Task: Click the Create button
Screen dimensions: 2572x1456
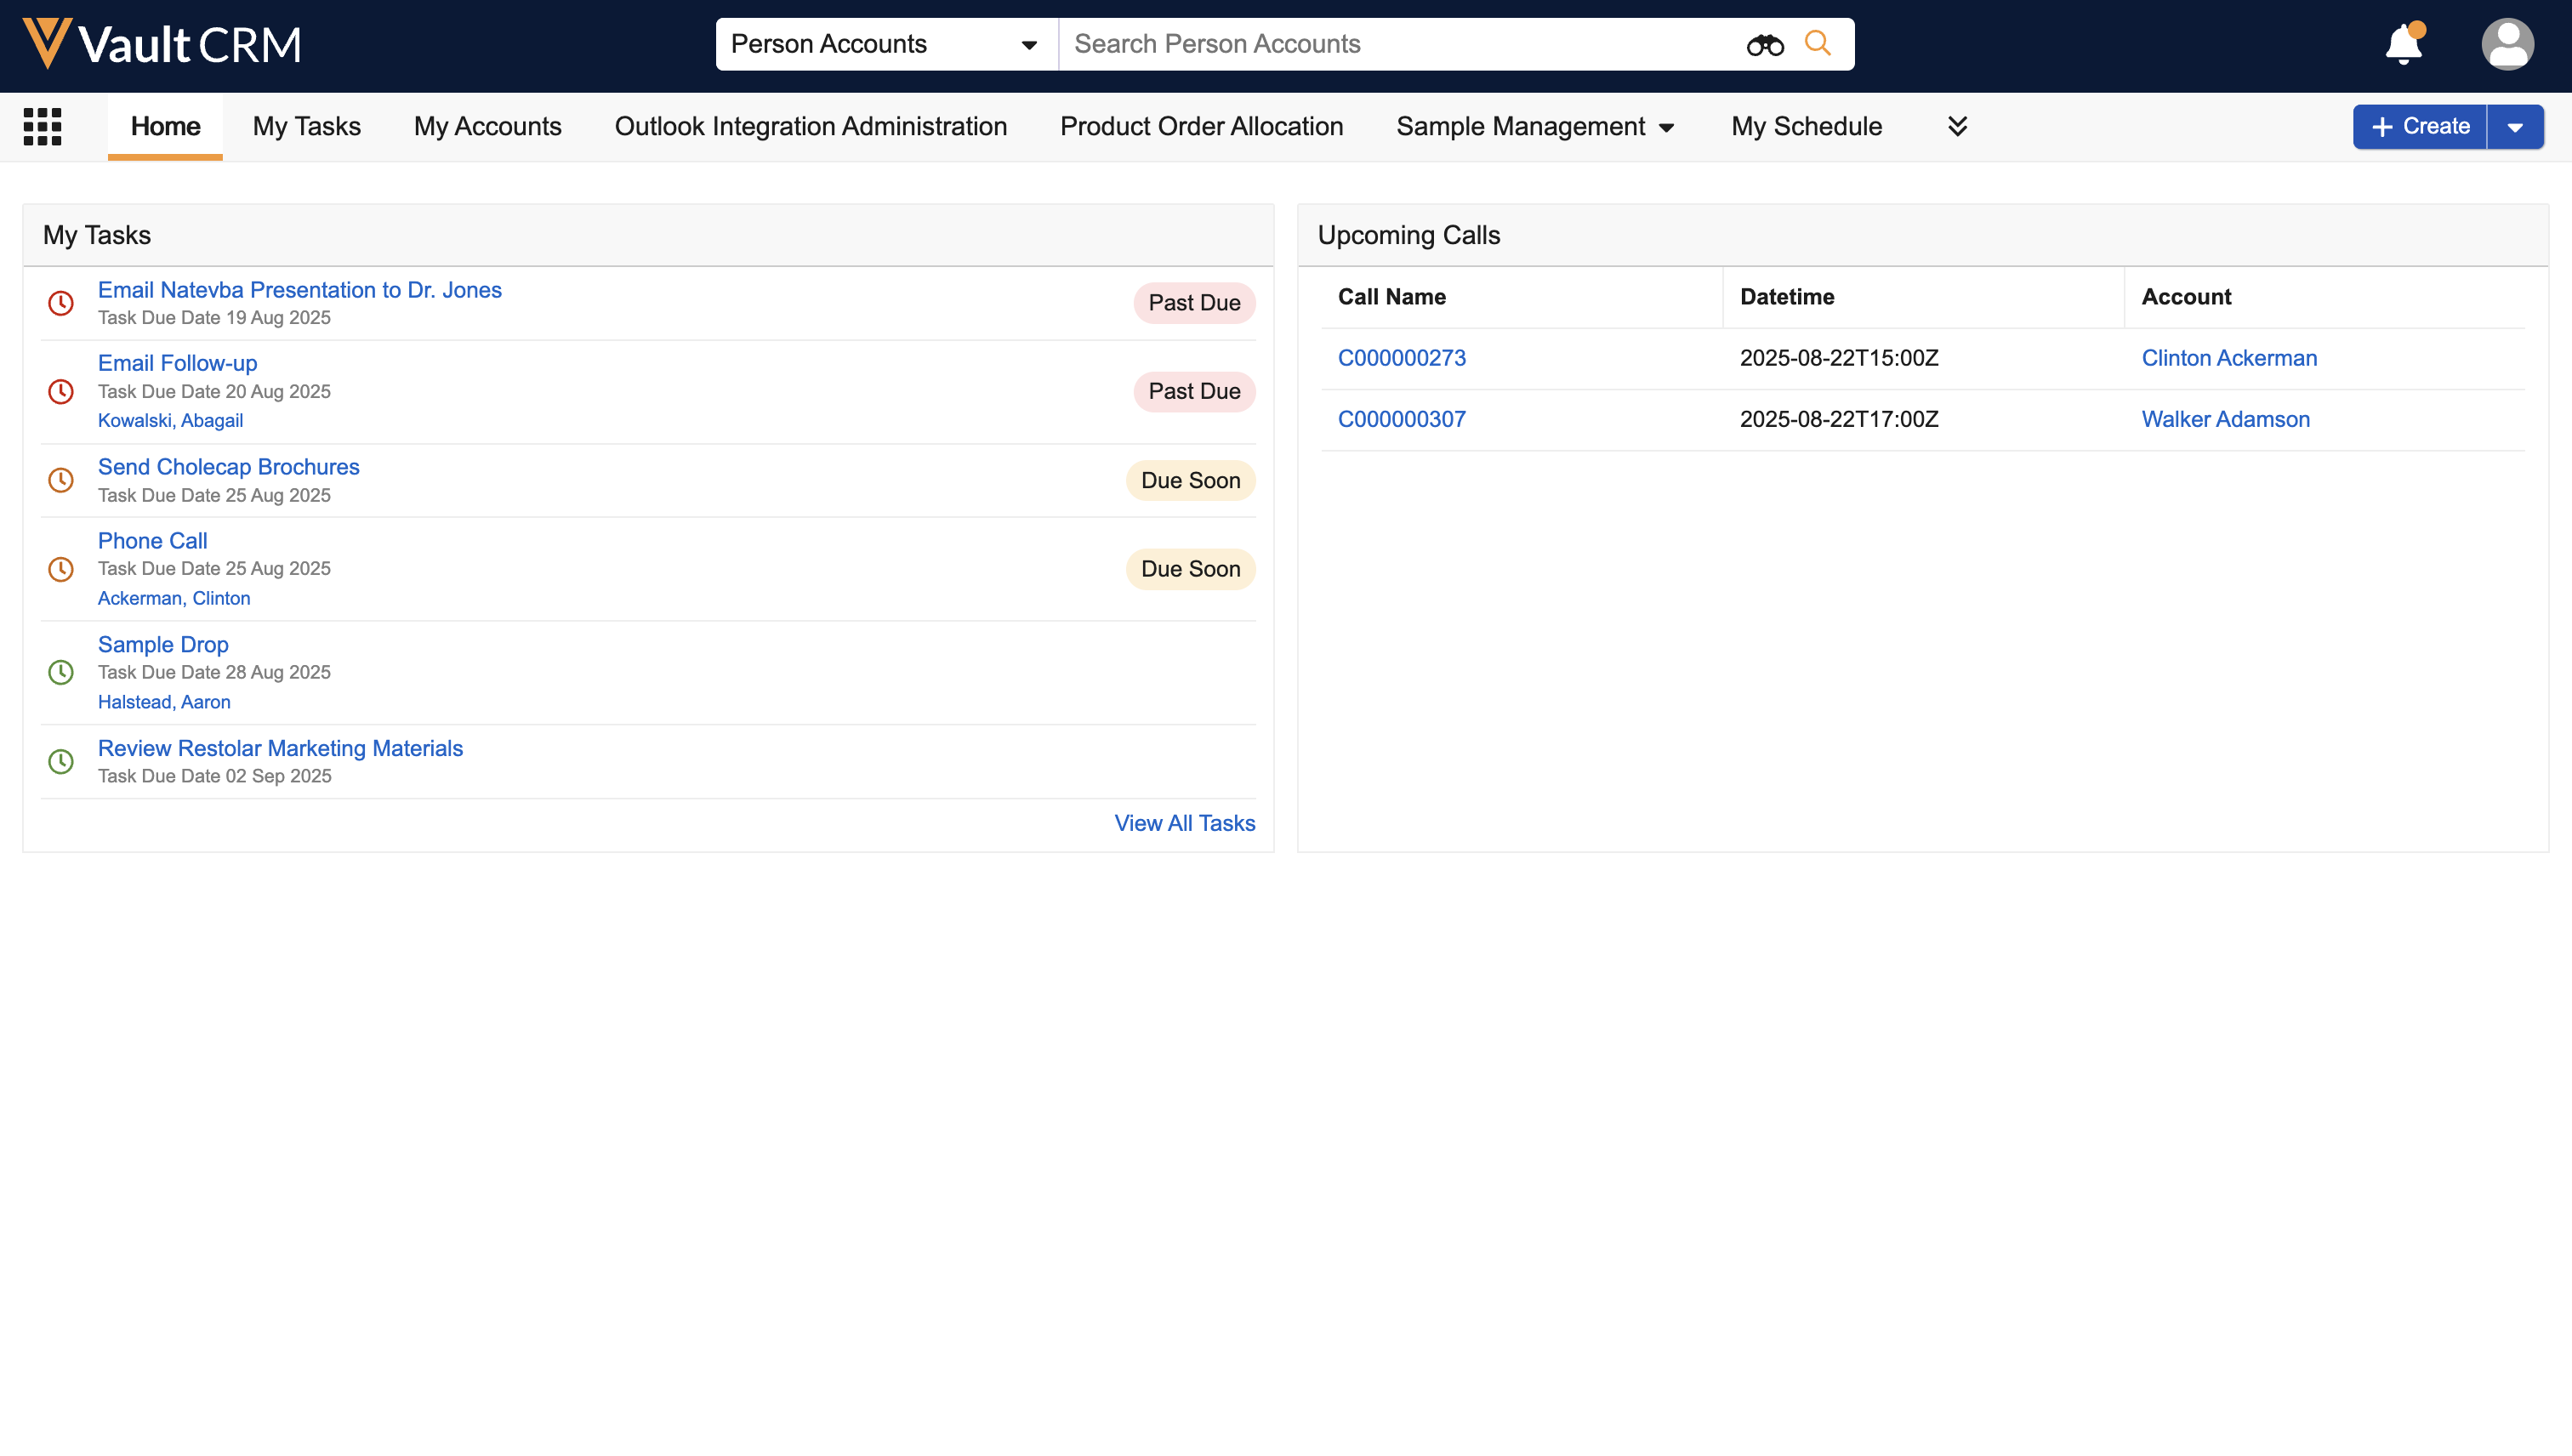Action: [x=2418, y=126]
